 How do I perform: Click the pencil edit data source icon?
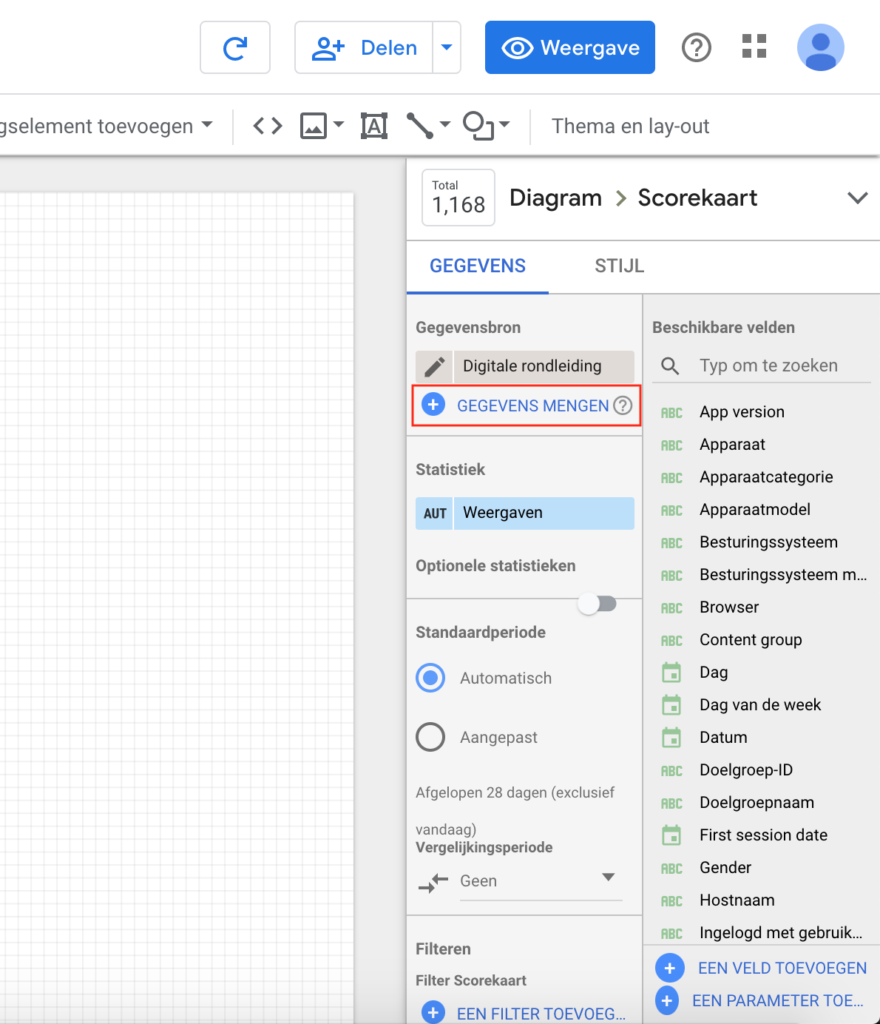[x=434, y=366]
